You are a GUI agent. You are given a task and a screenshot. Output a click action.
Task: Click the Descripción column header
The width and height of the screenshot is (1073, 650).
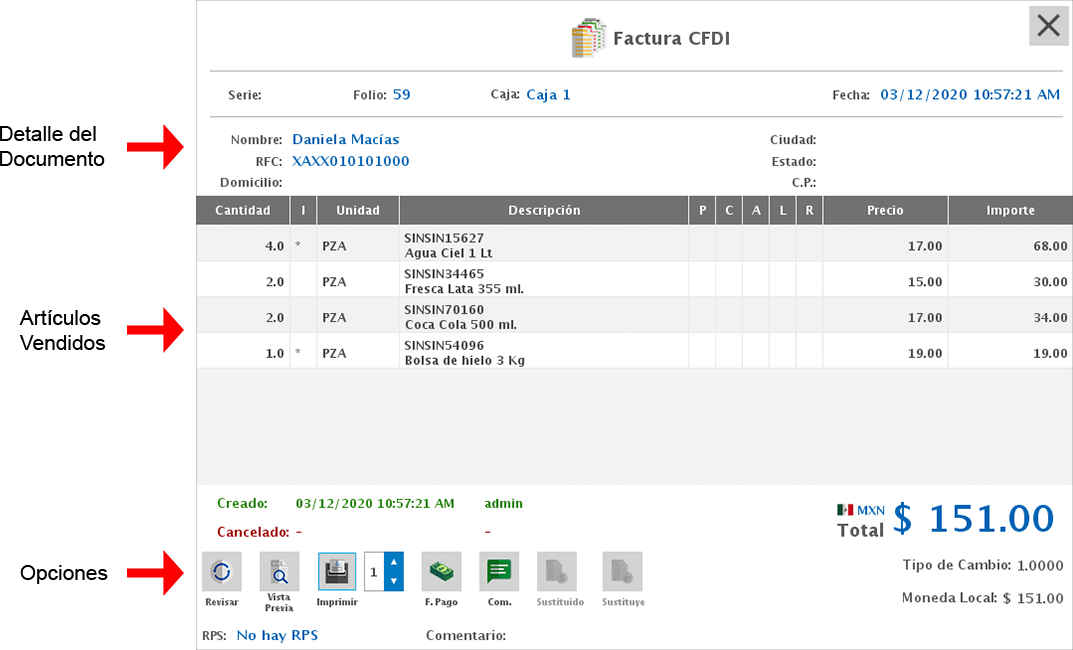point(543,211)
